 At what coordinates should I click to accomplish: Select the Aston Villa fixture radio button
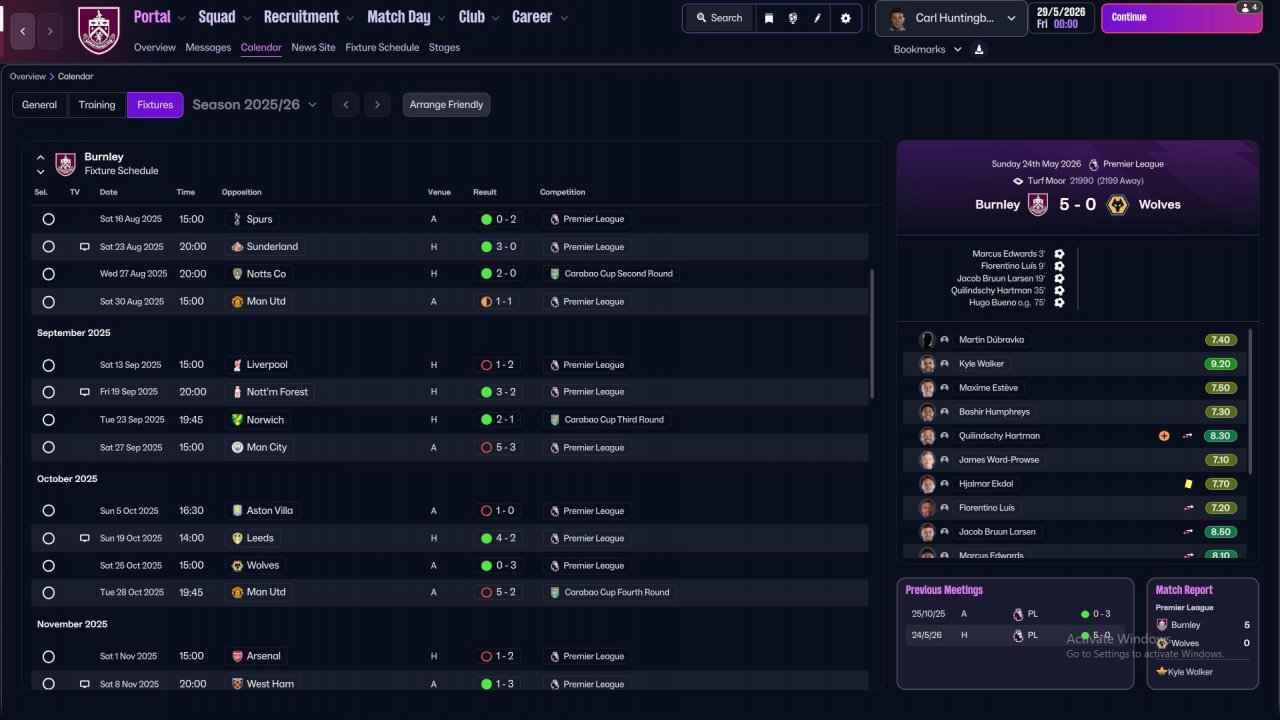48,511
